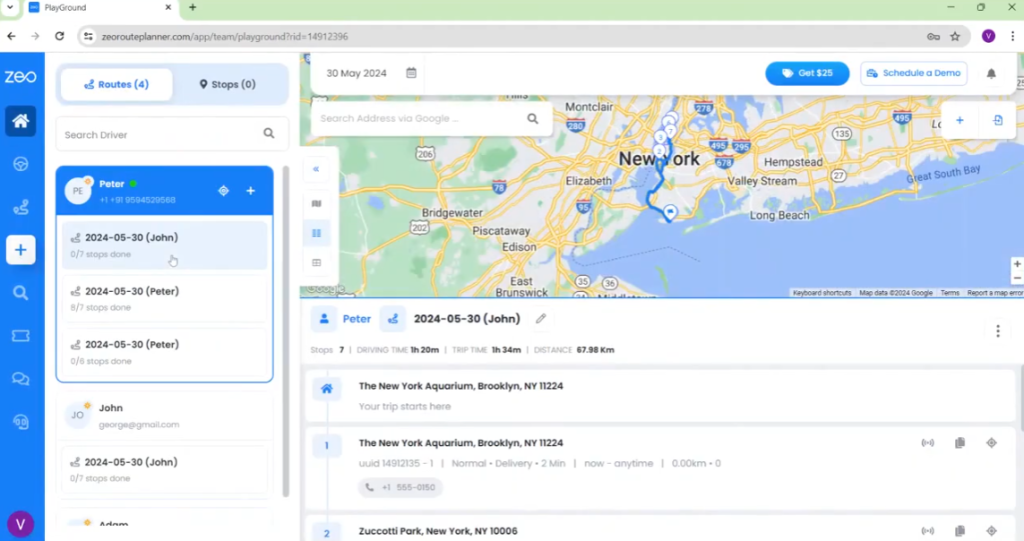Switch to the Routes (4) tab
1024x541 pixels.
pyautogui.click(x=116, y=84)
